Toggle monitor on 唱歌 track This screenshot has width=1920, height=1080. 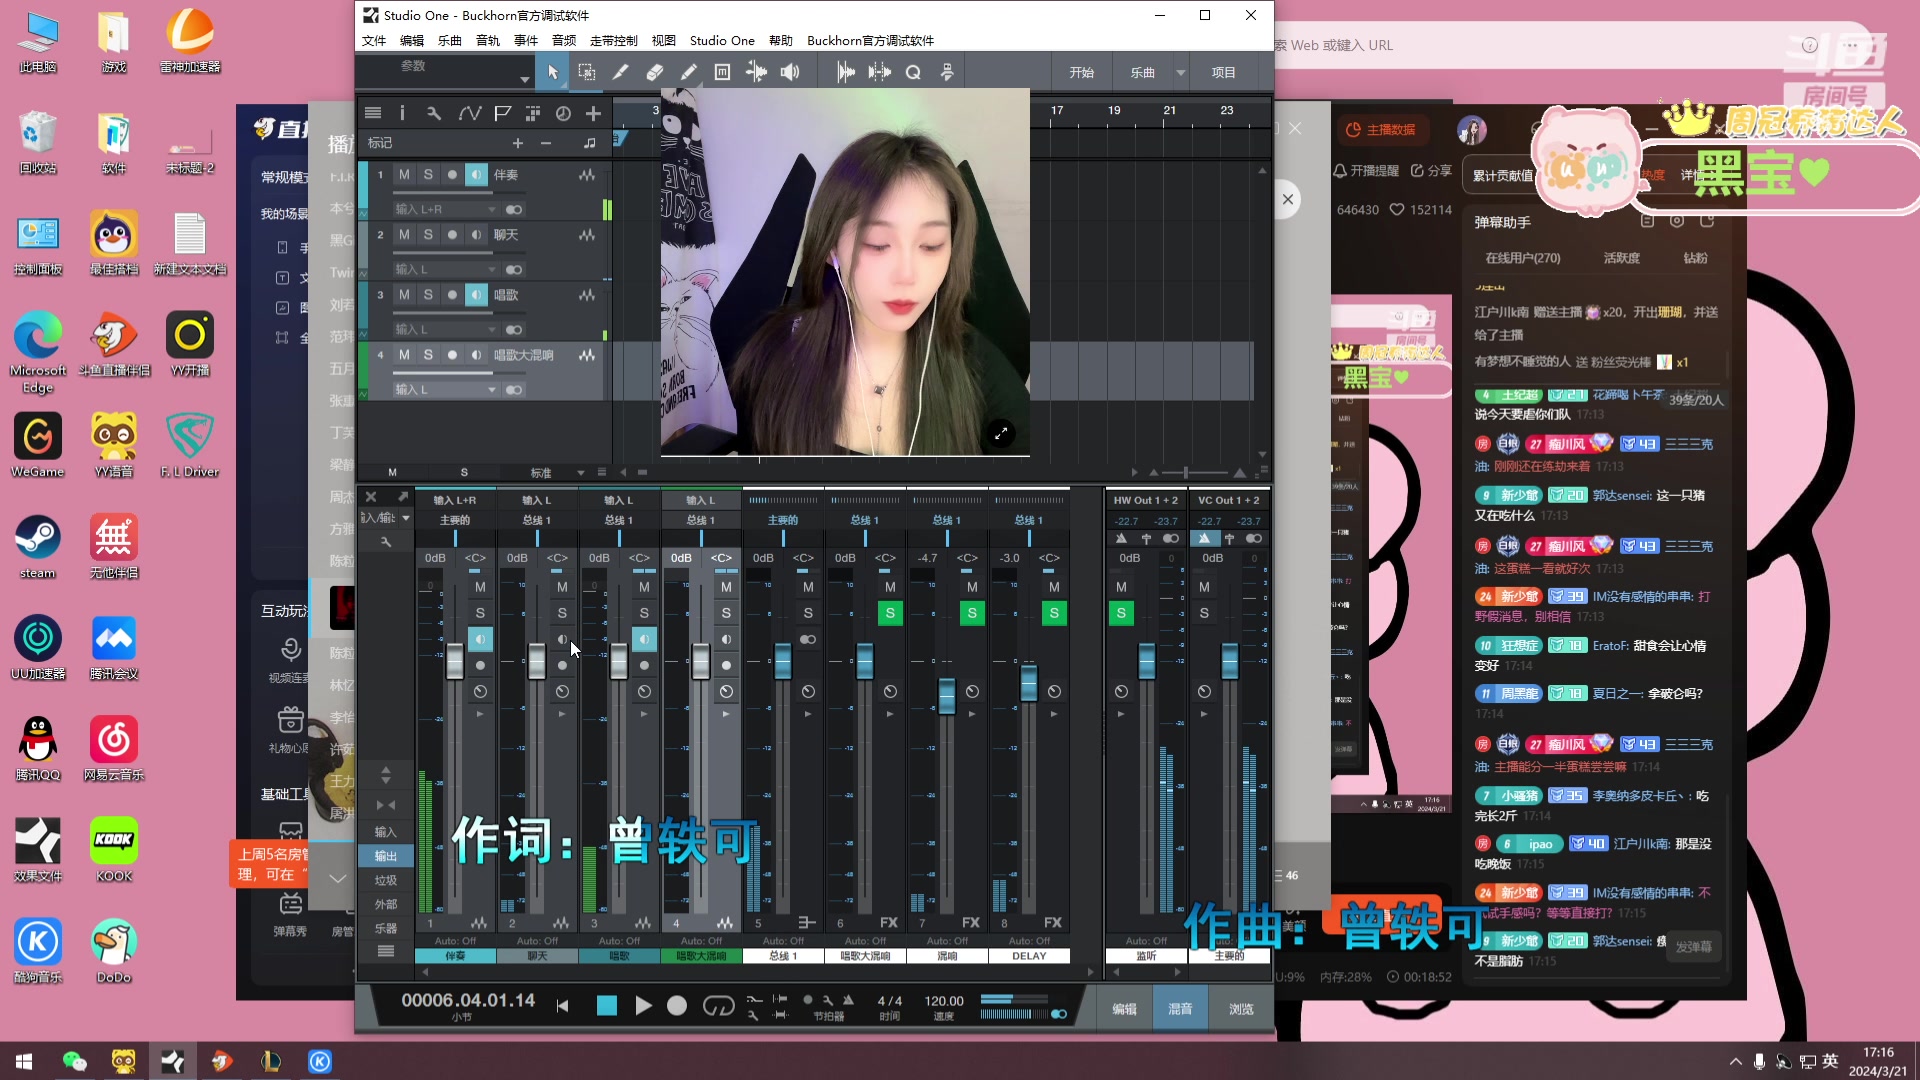click(476, 295)
